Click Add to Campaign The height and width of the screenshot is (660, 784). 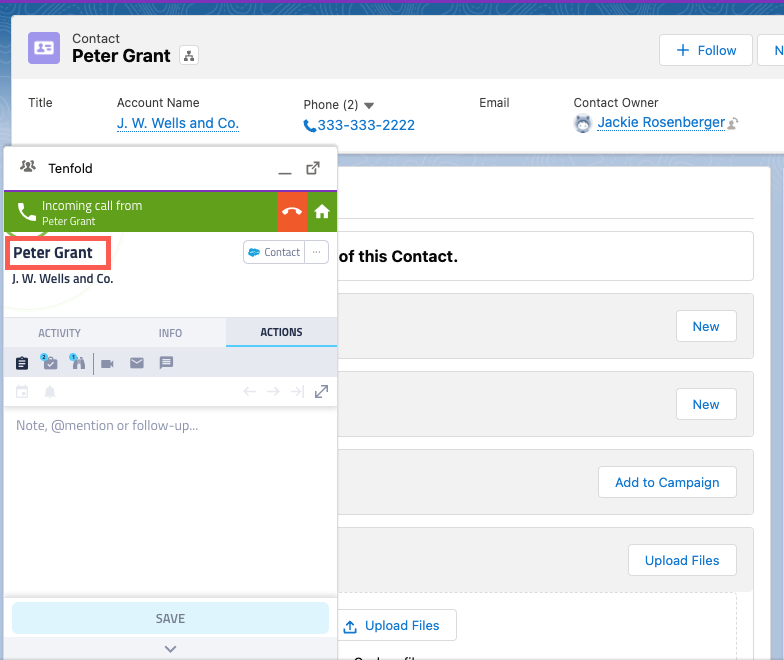pyautogui.click(x=667, y=482)
